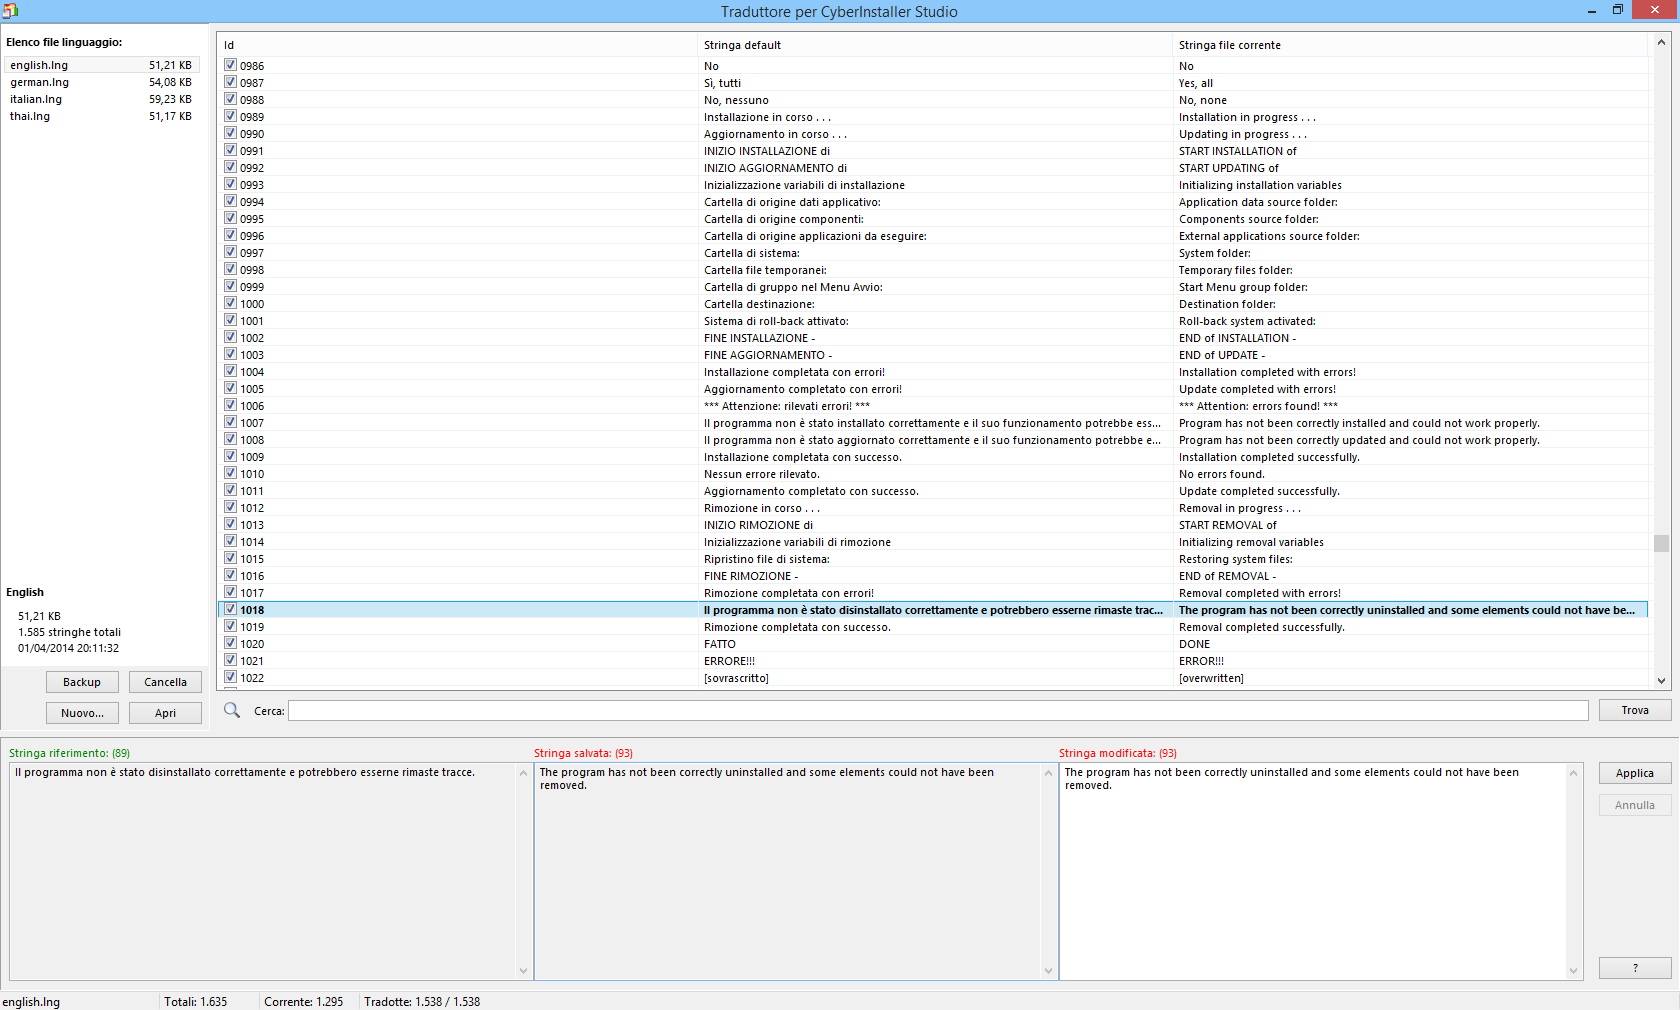Click down arrow of Stringa riferimento scrollbar
This screenshot has height=1010, width=1680.
(523, 971)
